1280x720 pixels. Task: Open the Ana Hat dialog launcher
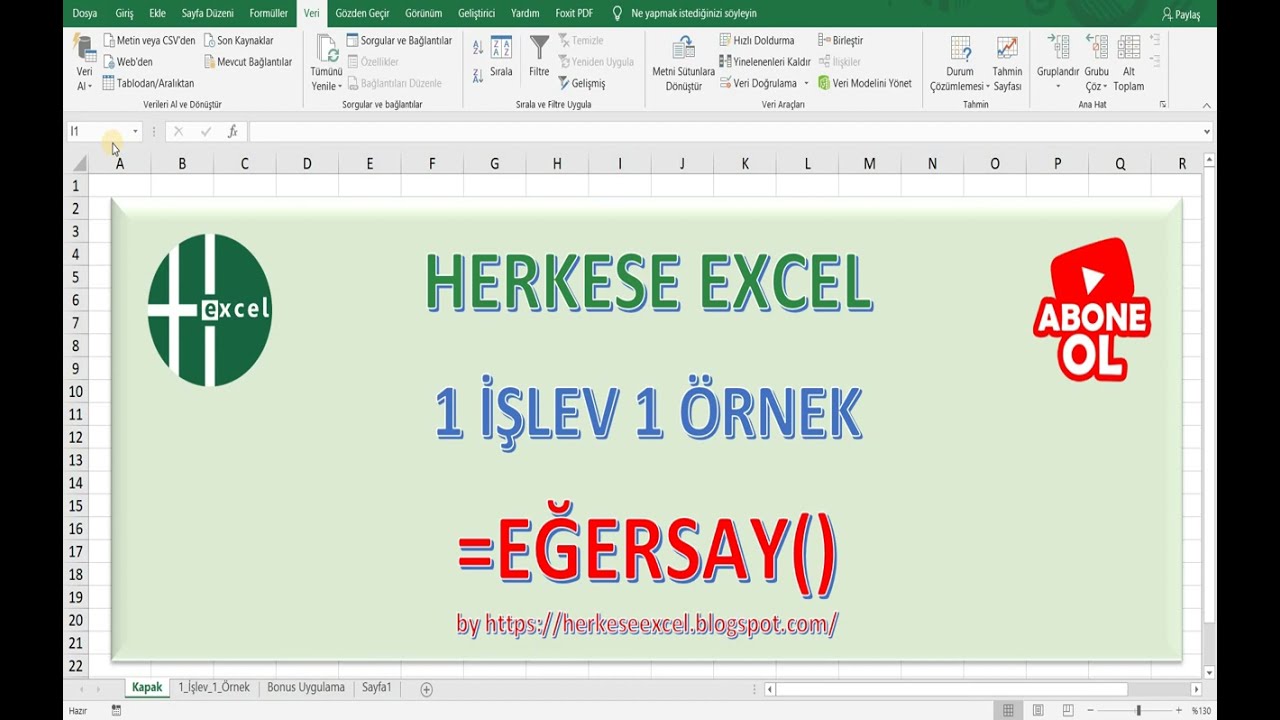point(1163,104)
